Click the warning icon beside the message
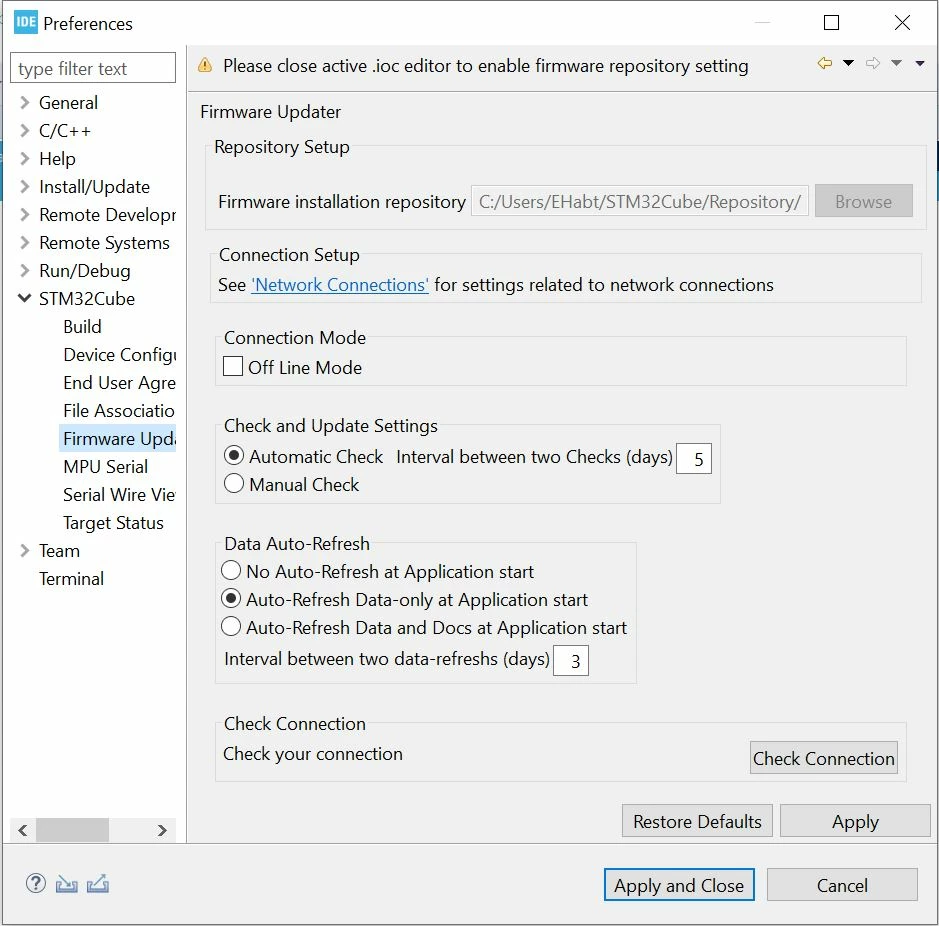The width and height of the screenshot is (939, 926). 205,65
